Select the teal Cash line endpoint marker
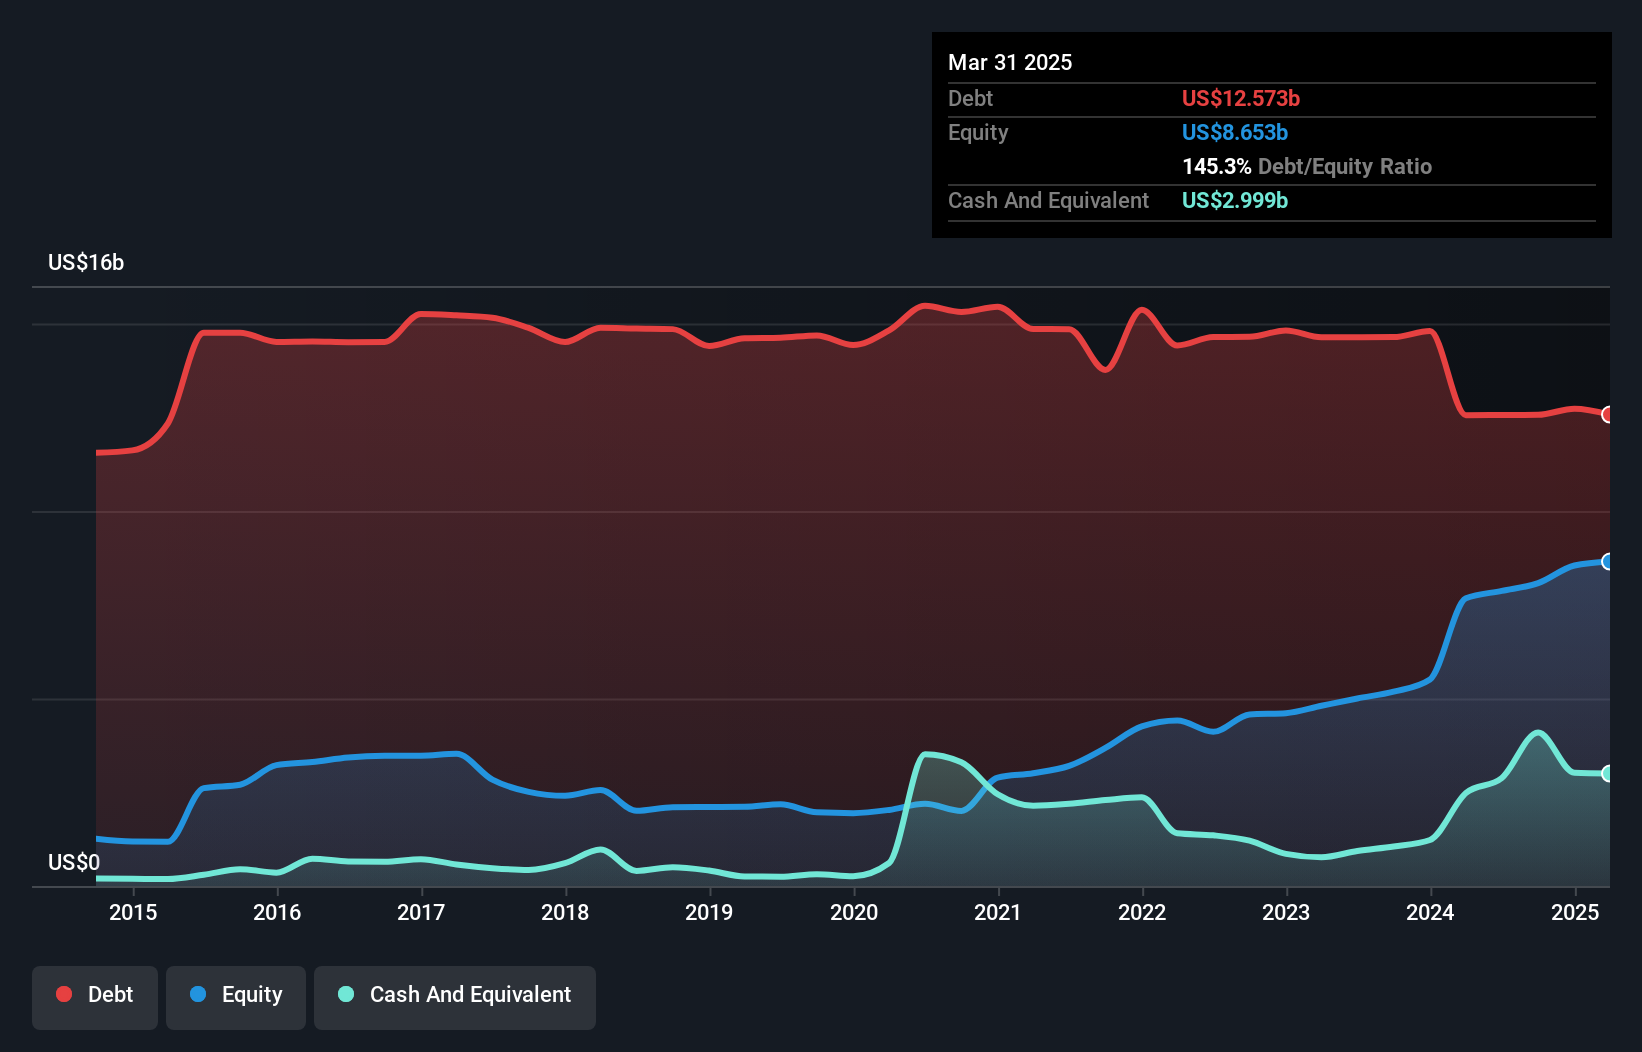Image resolution: width=1642 pixels, height=1052 pixels. [x=1606, y=772]
